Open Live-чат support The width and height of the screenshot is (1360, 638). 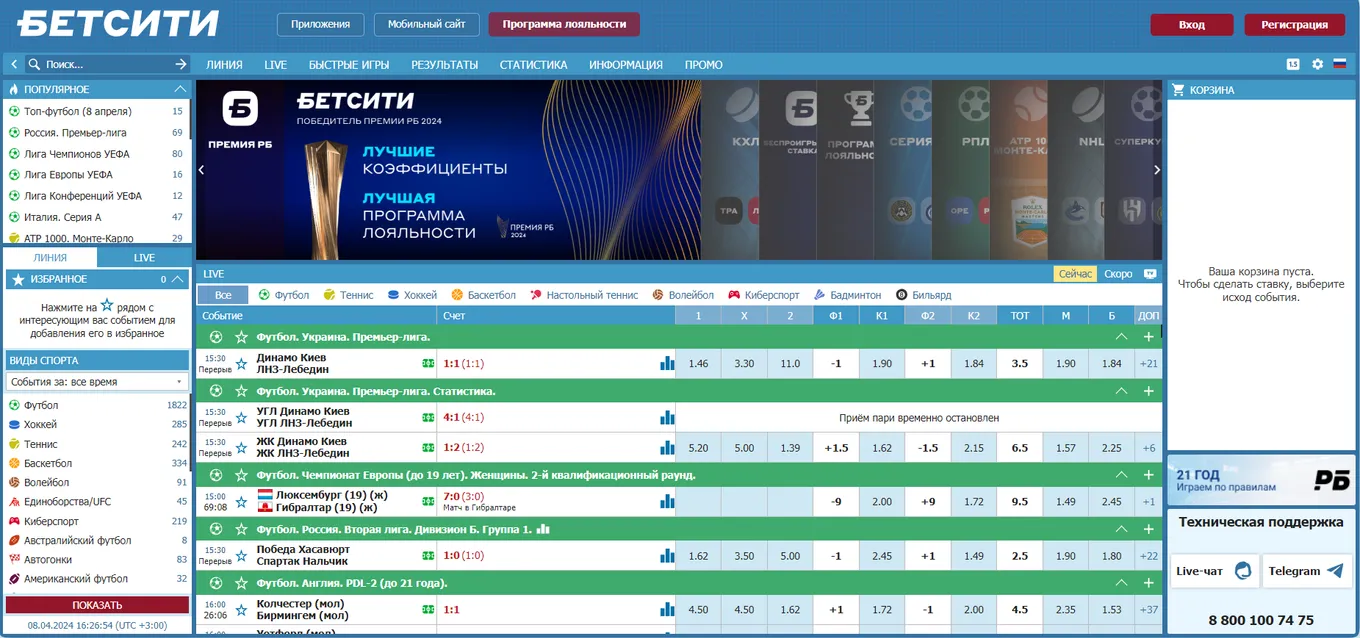coord(1214,571)
